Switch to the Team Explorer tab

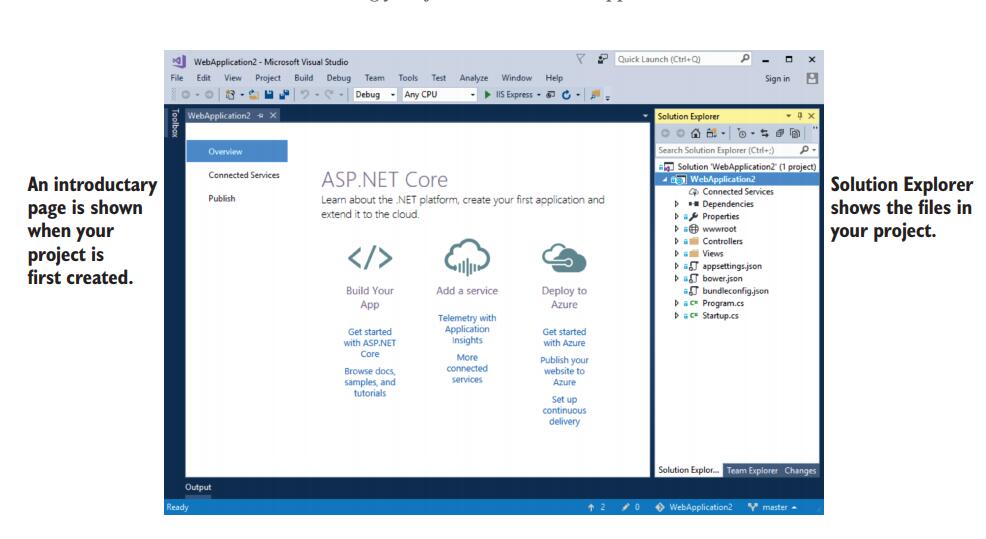(752, 470)
